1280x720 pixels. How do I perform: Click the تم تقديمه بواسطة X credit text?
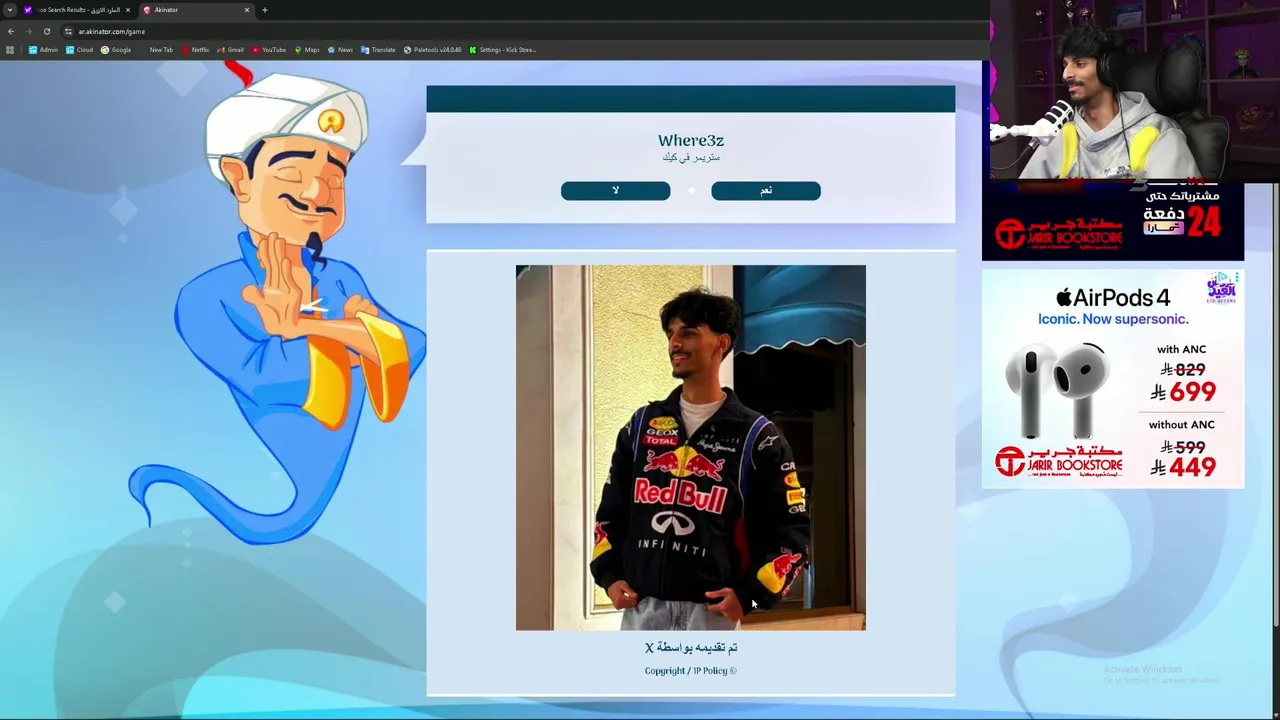click(691, 648)
